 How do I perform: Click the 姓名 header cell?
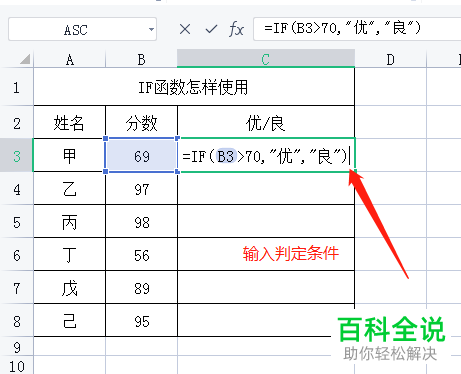(x=69, y=122)
